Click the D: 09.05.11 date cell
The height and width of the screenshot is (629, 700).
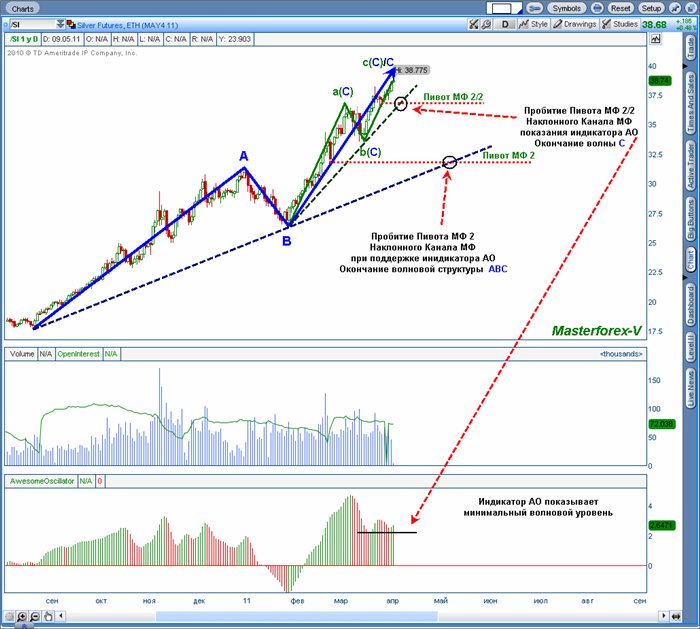[62, 39]
